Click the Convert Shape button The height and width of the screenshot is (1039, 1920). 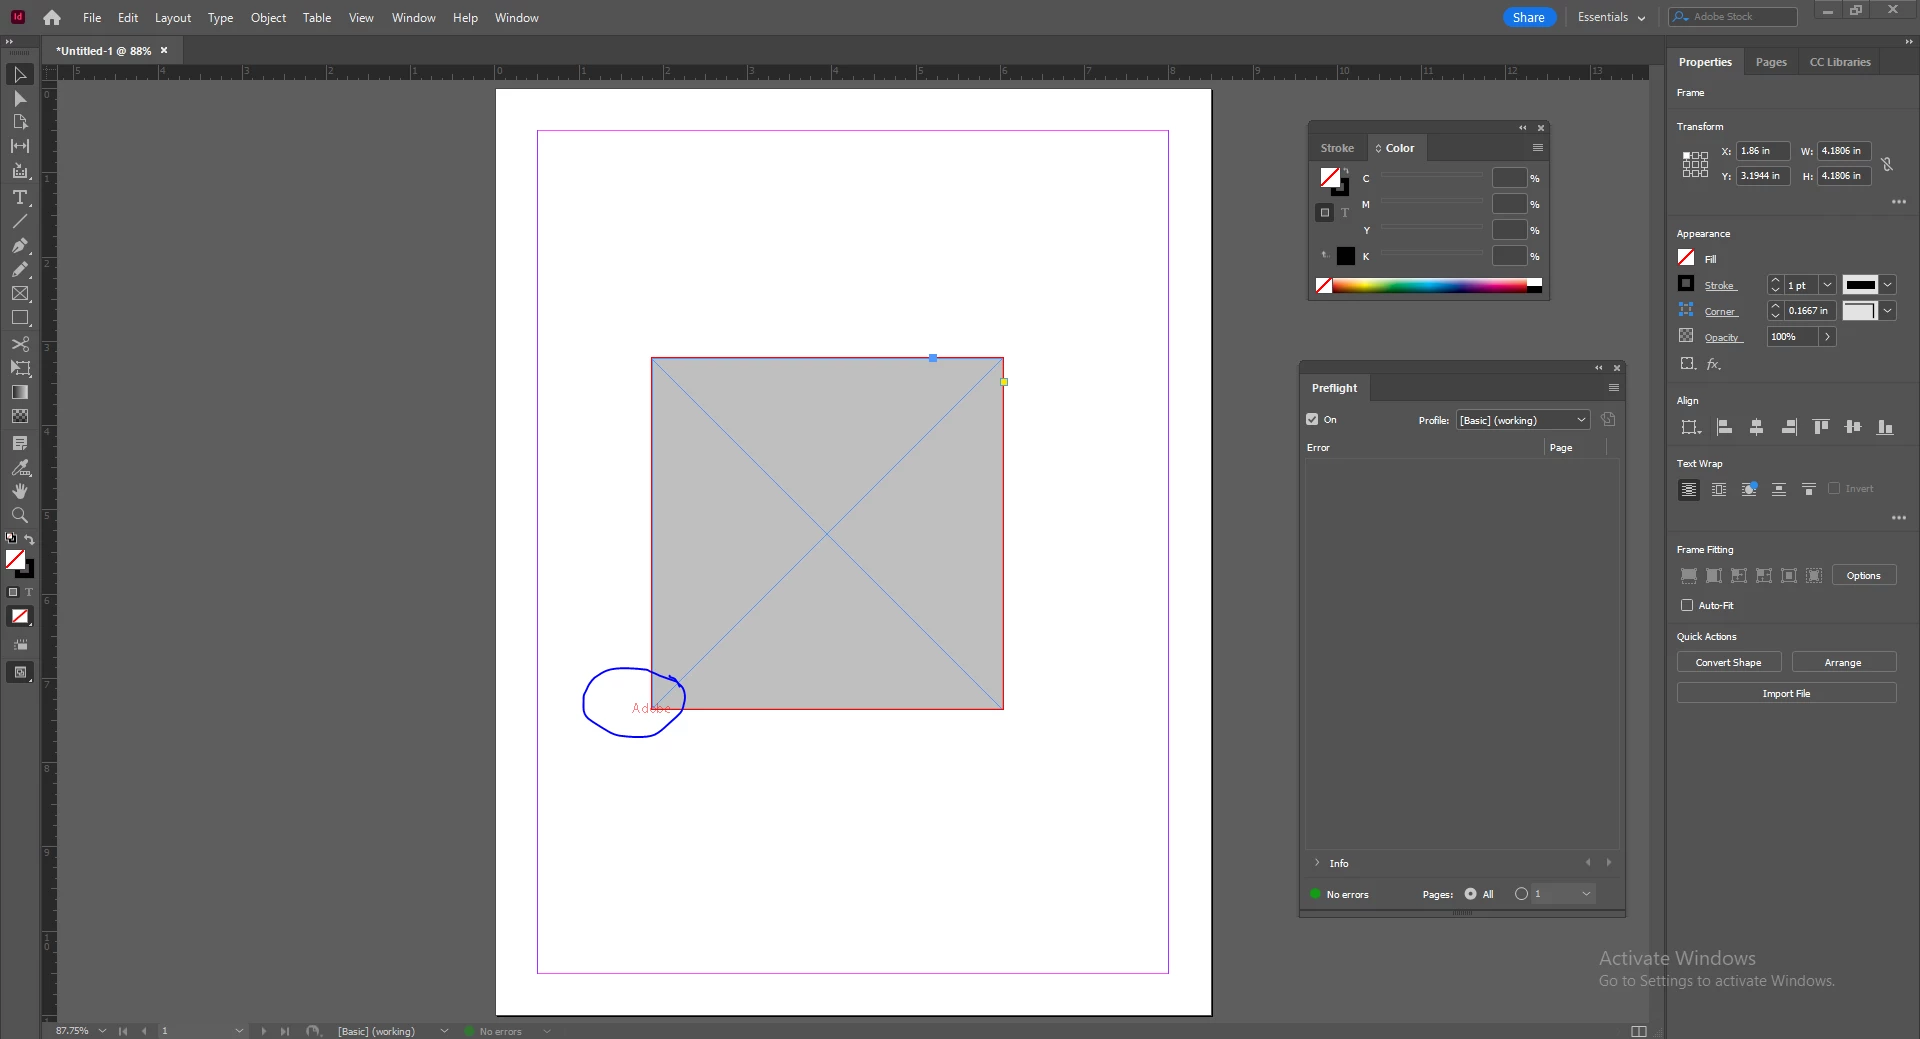pos(1729,662)
